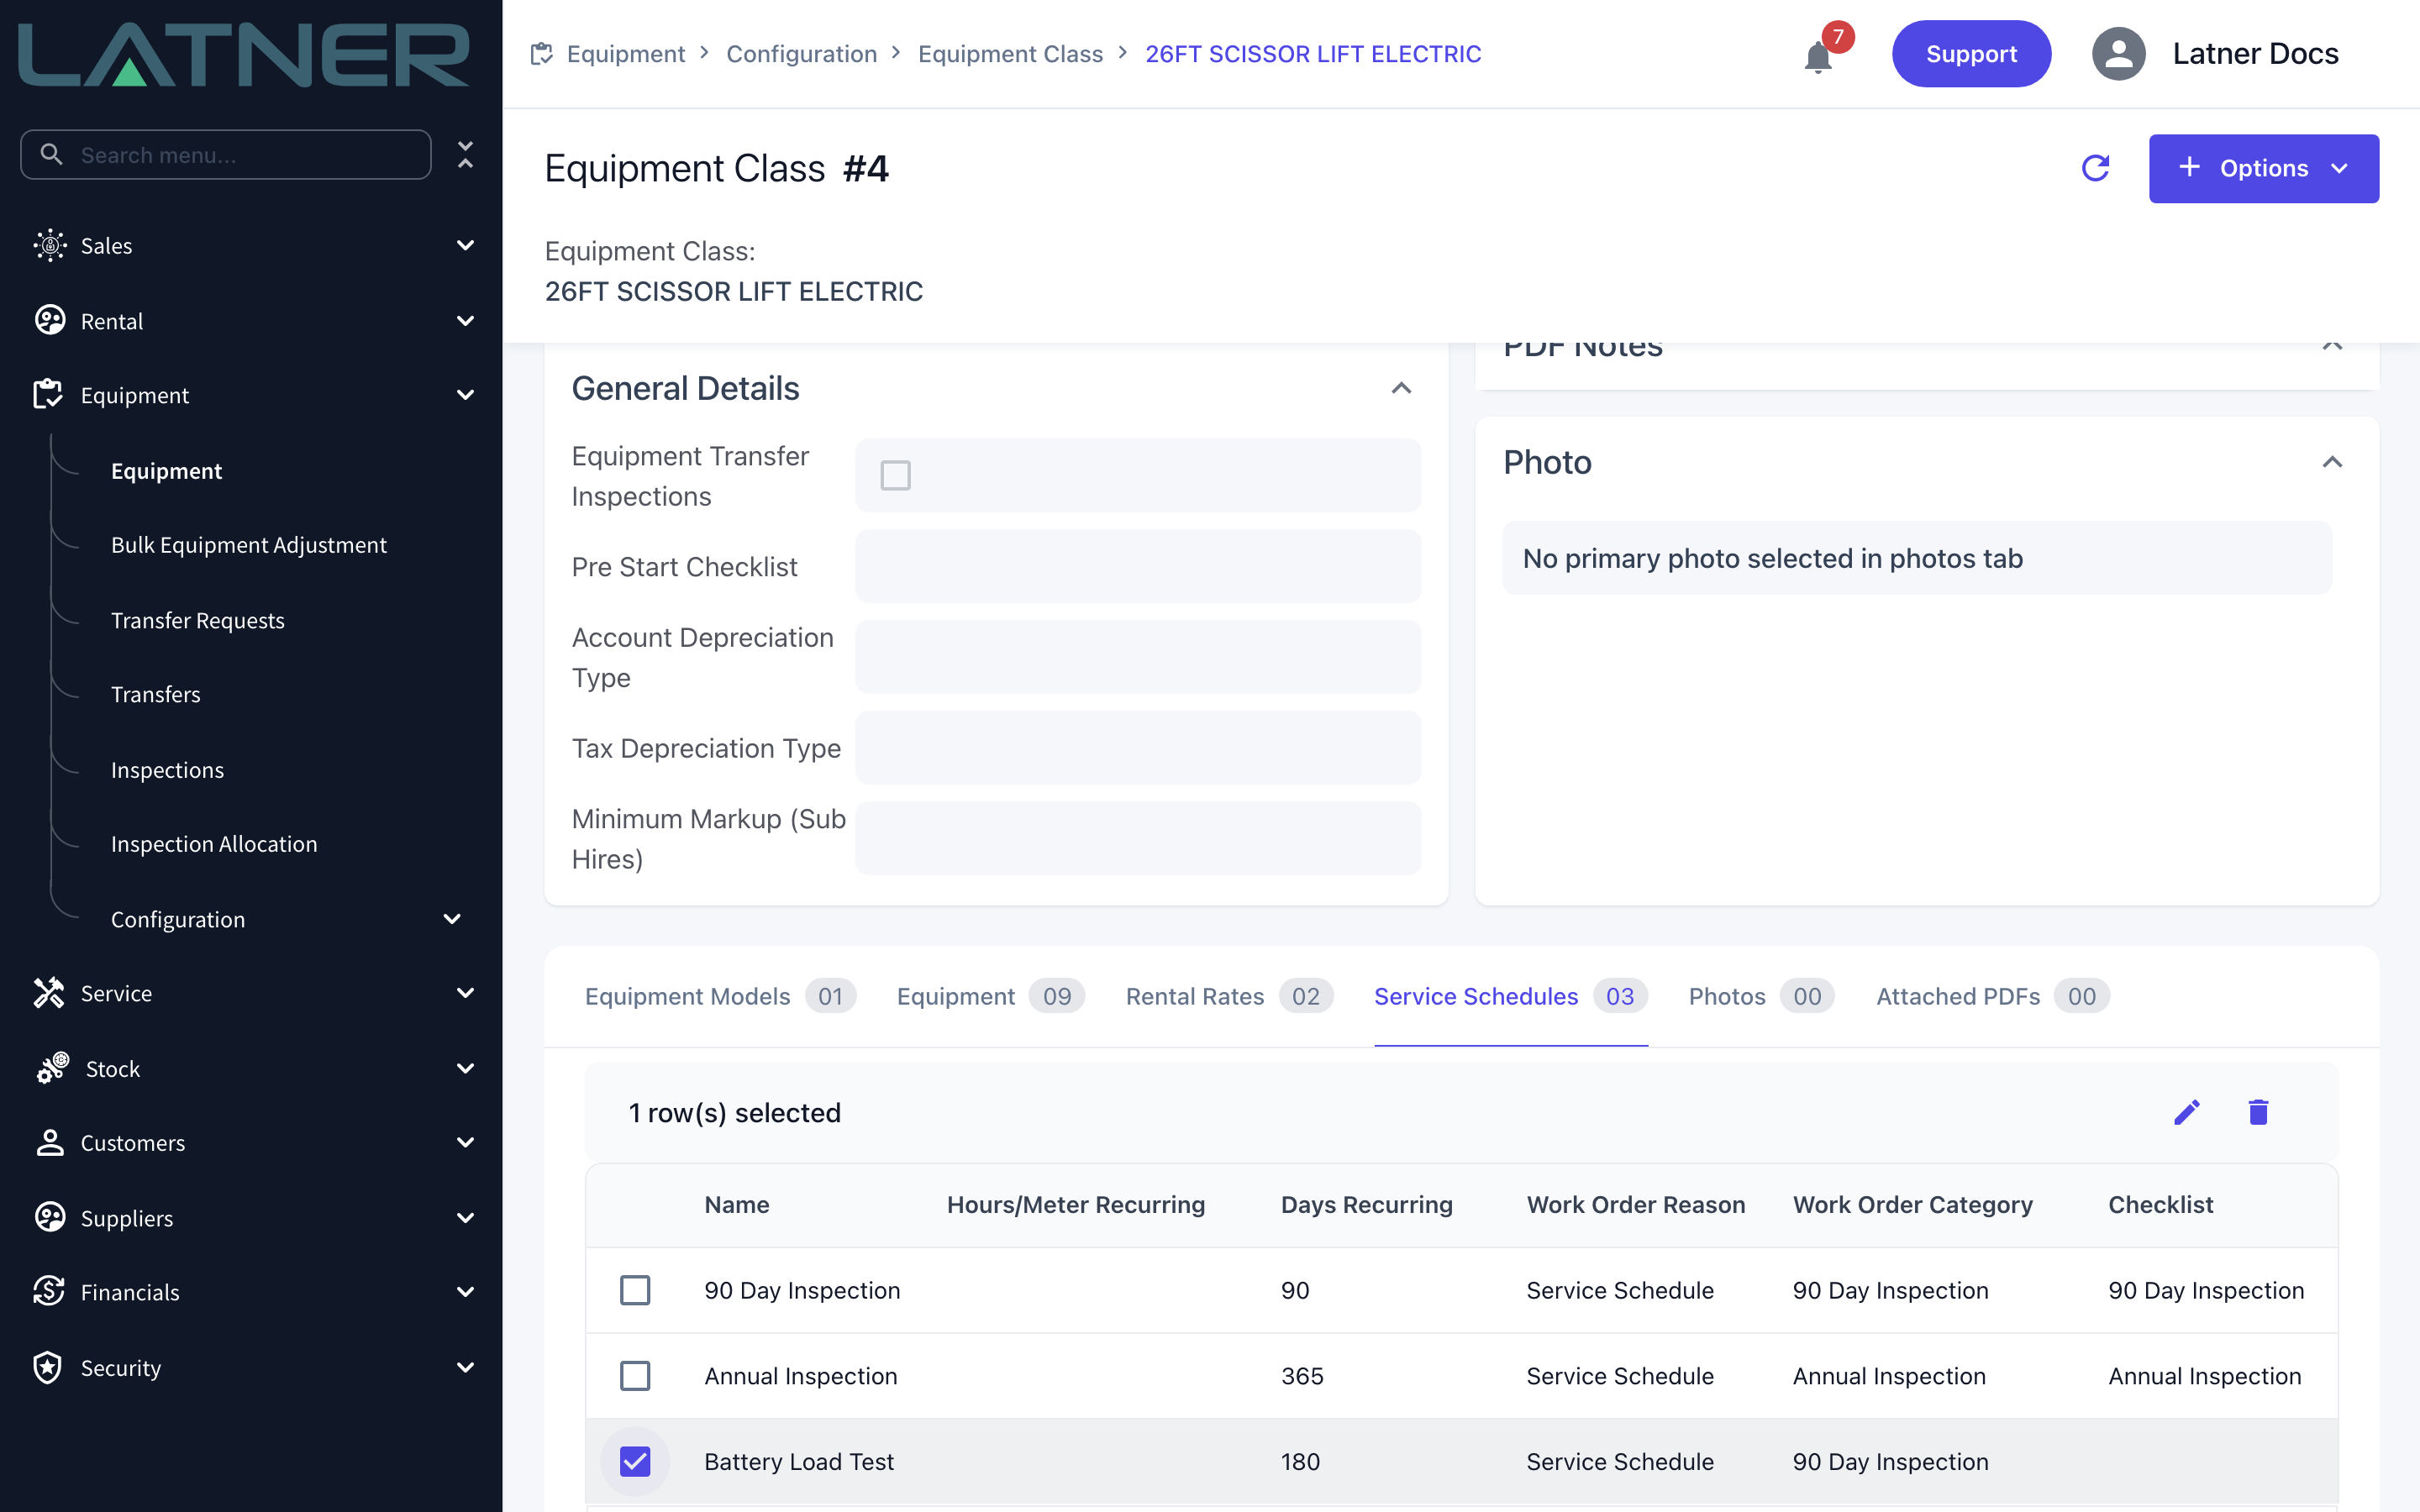Expand the Financials menu chevron
Screen dimensions: 2420x1512
(465, 1291)
